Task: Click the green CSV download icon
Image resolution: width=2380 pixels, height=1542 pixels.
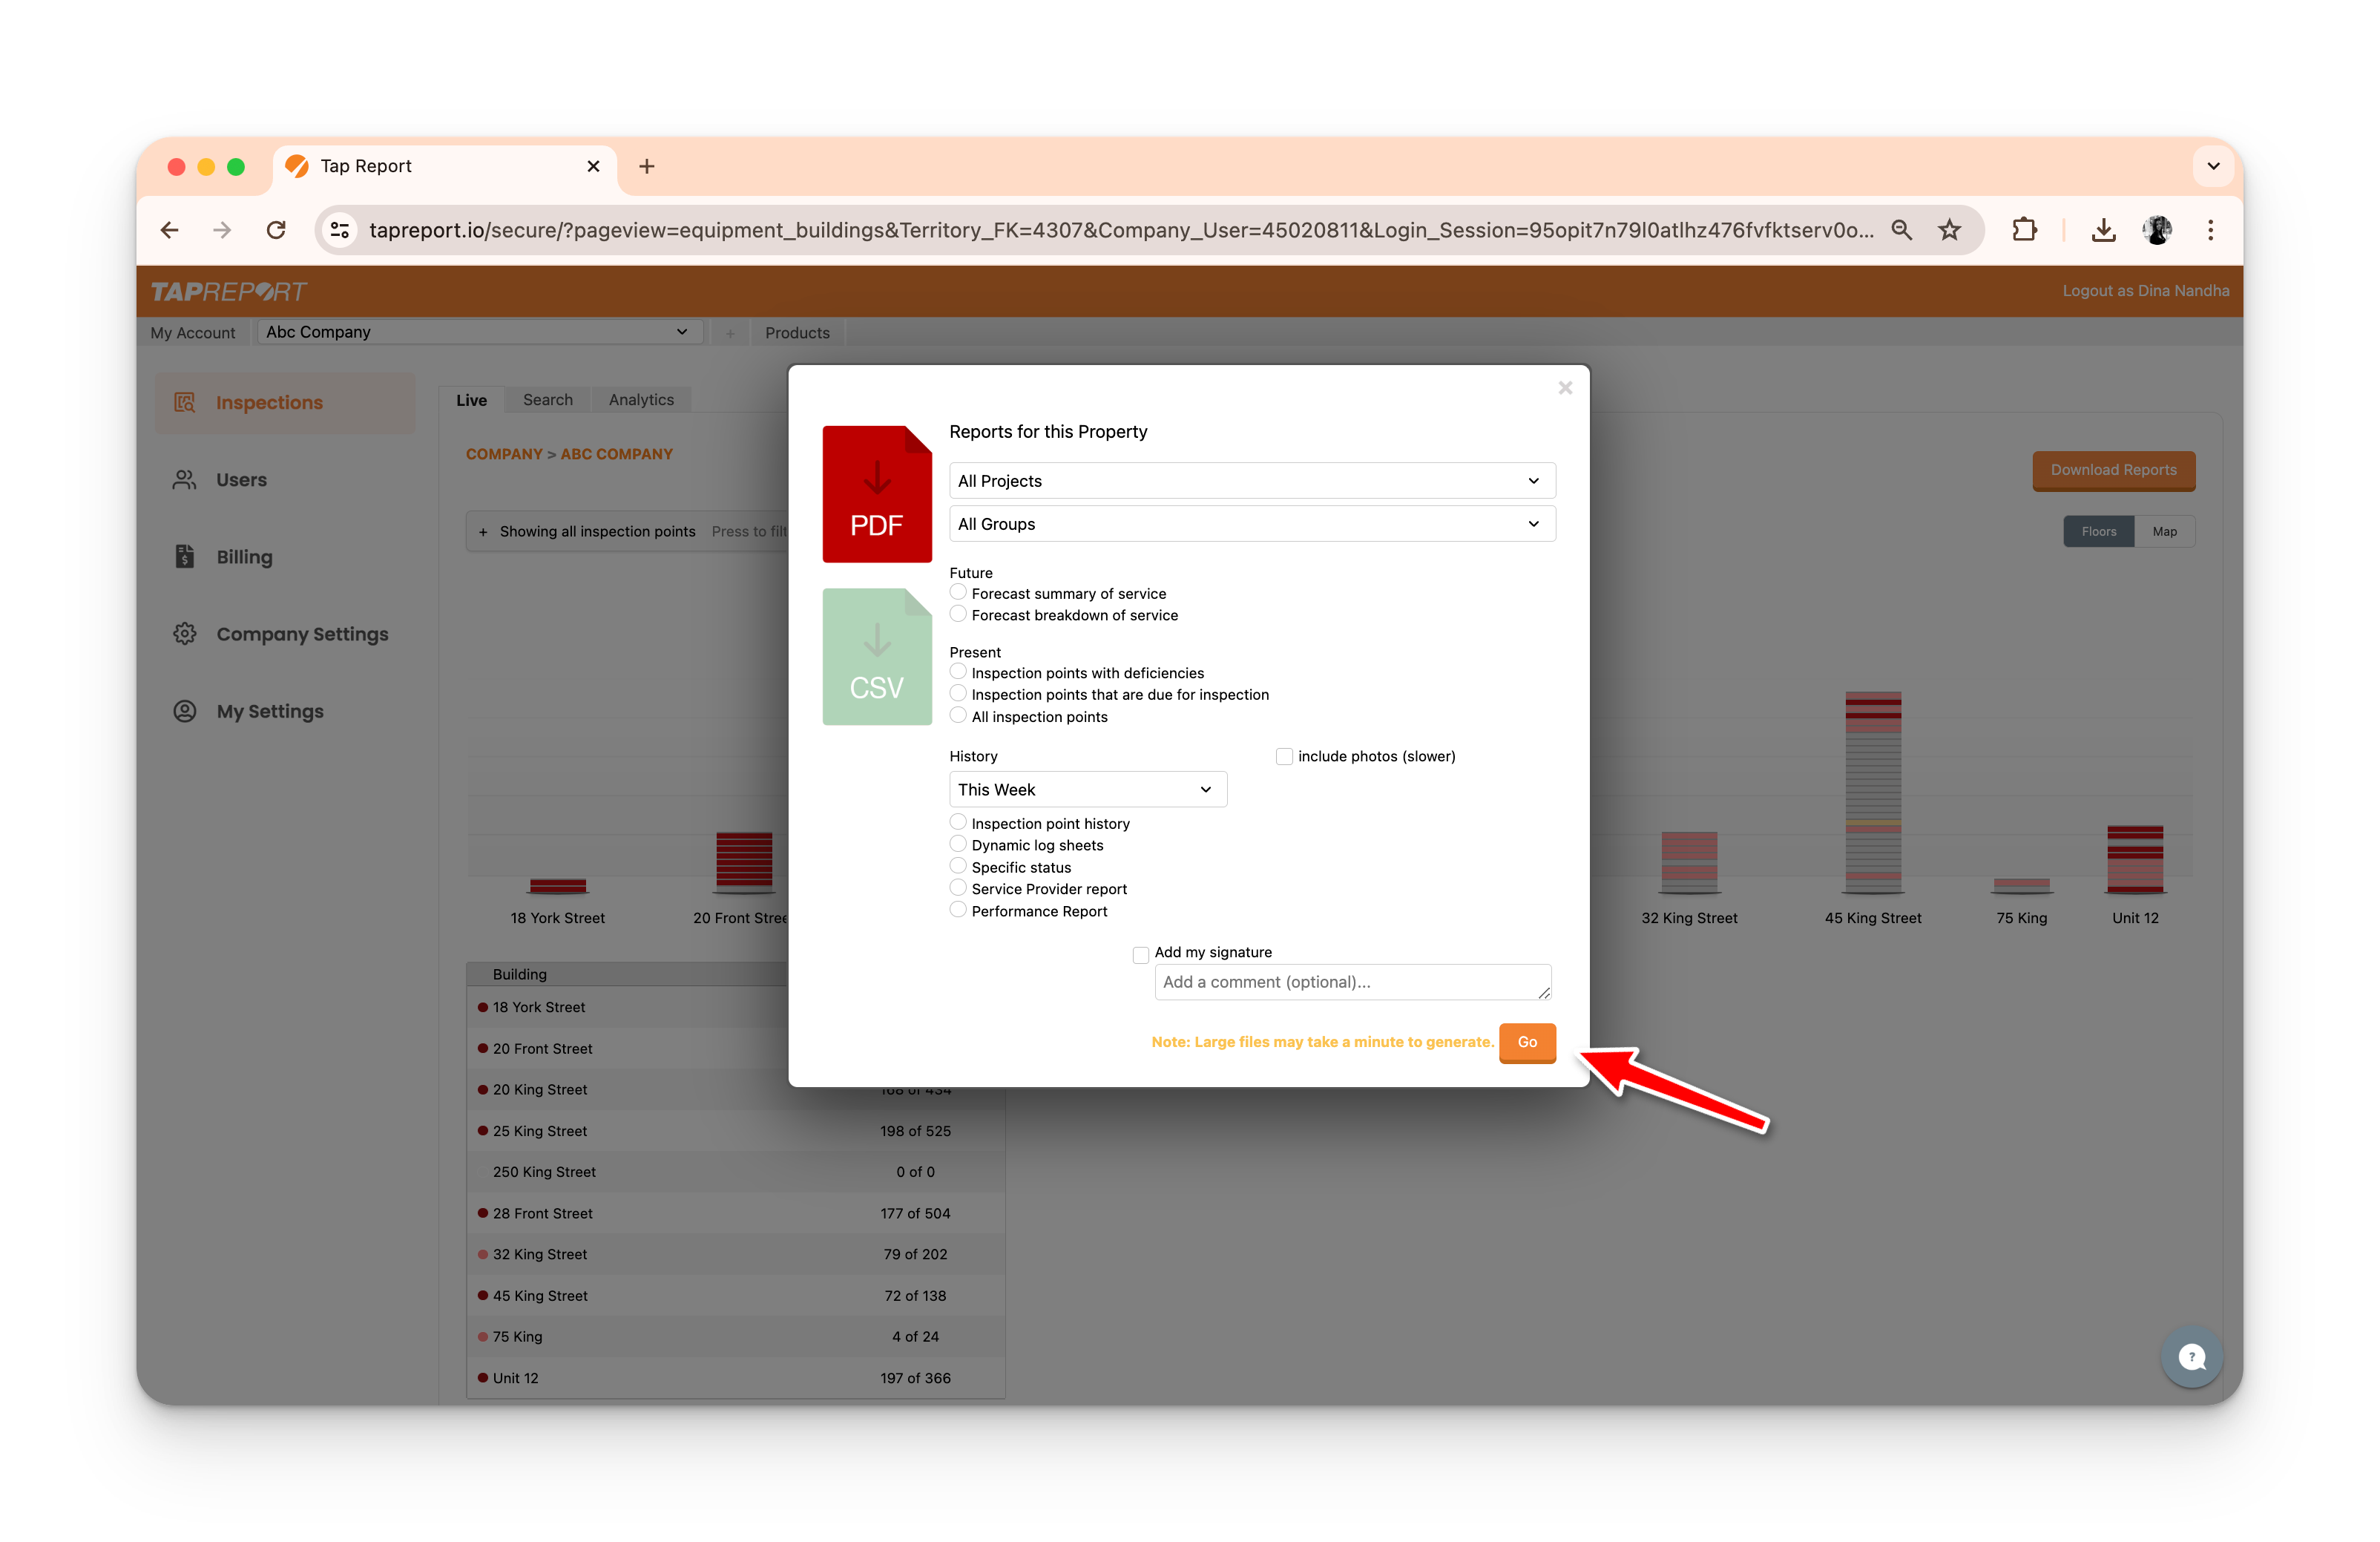Action: click(x=876, y=657)
